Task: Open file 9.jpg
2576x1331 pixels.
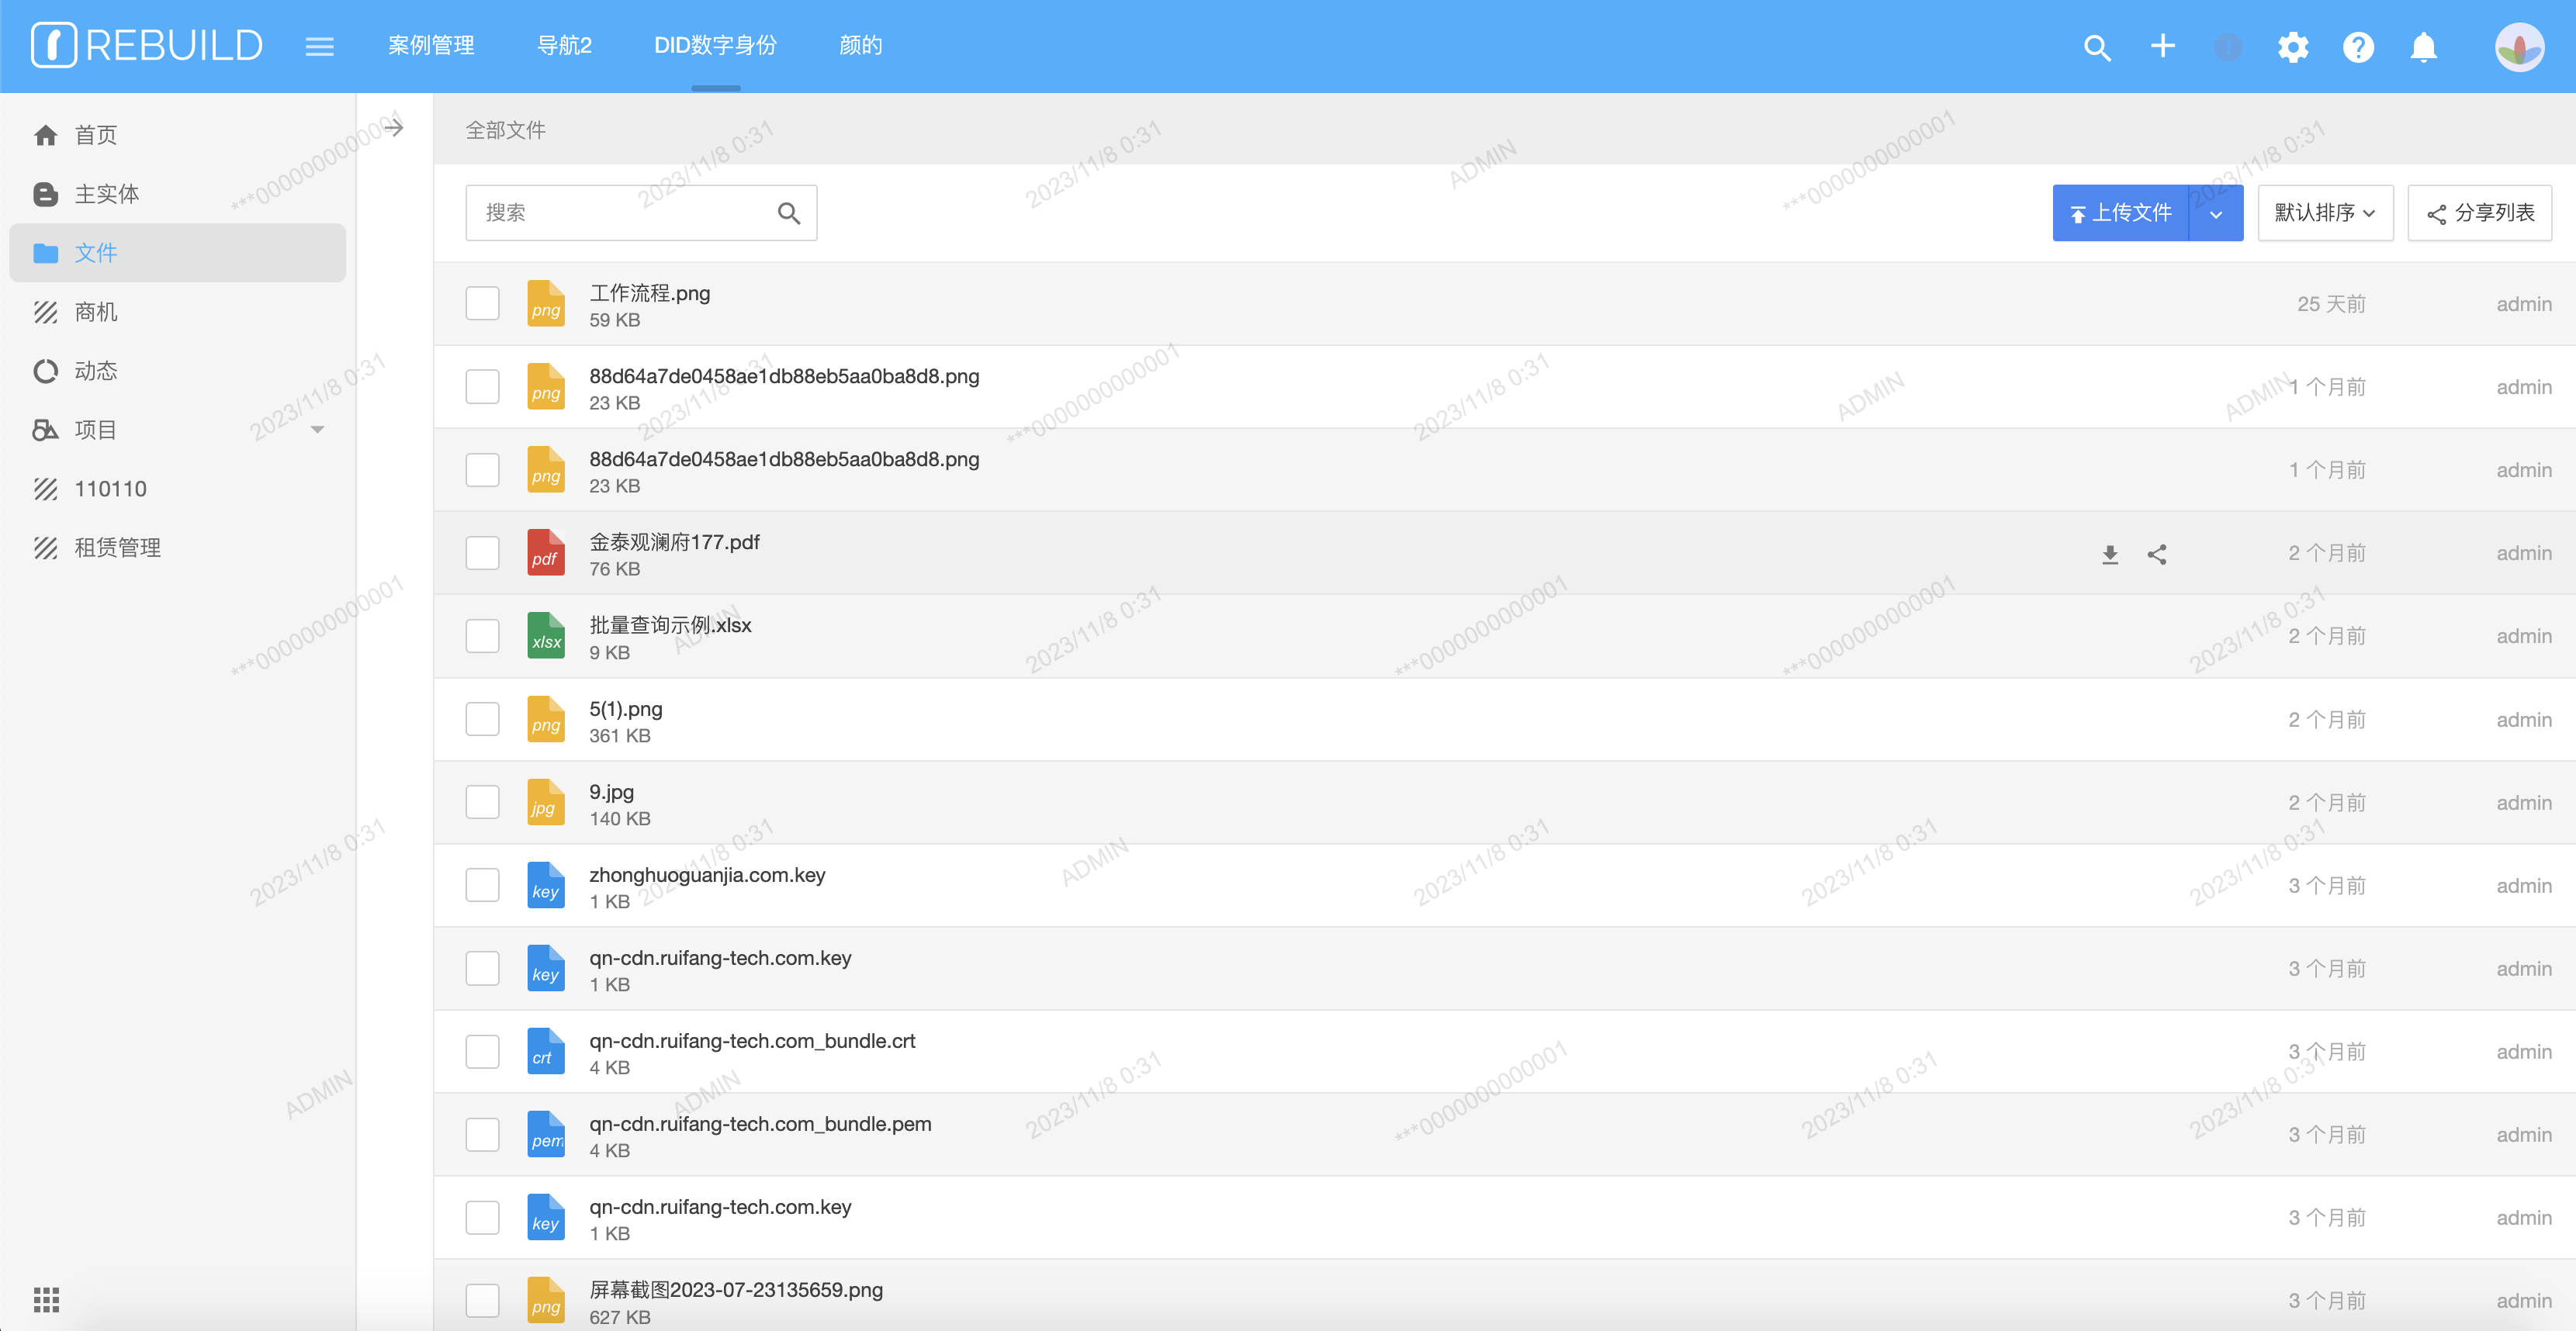Action: (611, 792)
